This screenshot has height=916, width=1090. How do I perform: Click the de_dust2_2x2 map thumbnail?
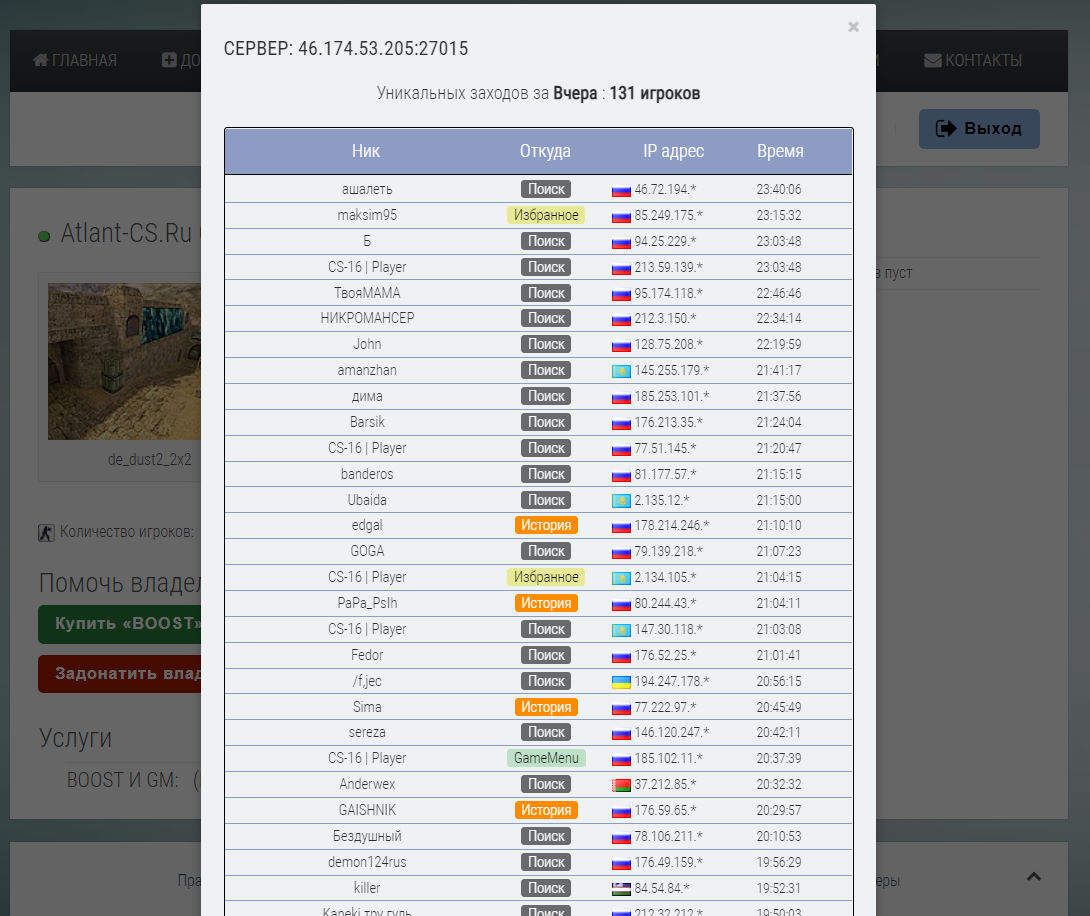pyautogui.click(x=124, y=361)
